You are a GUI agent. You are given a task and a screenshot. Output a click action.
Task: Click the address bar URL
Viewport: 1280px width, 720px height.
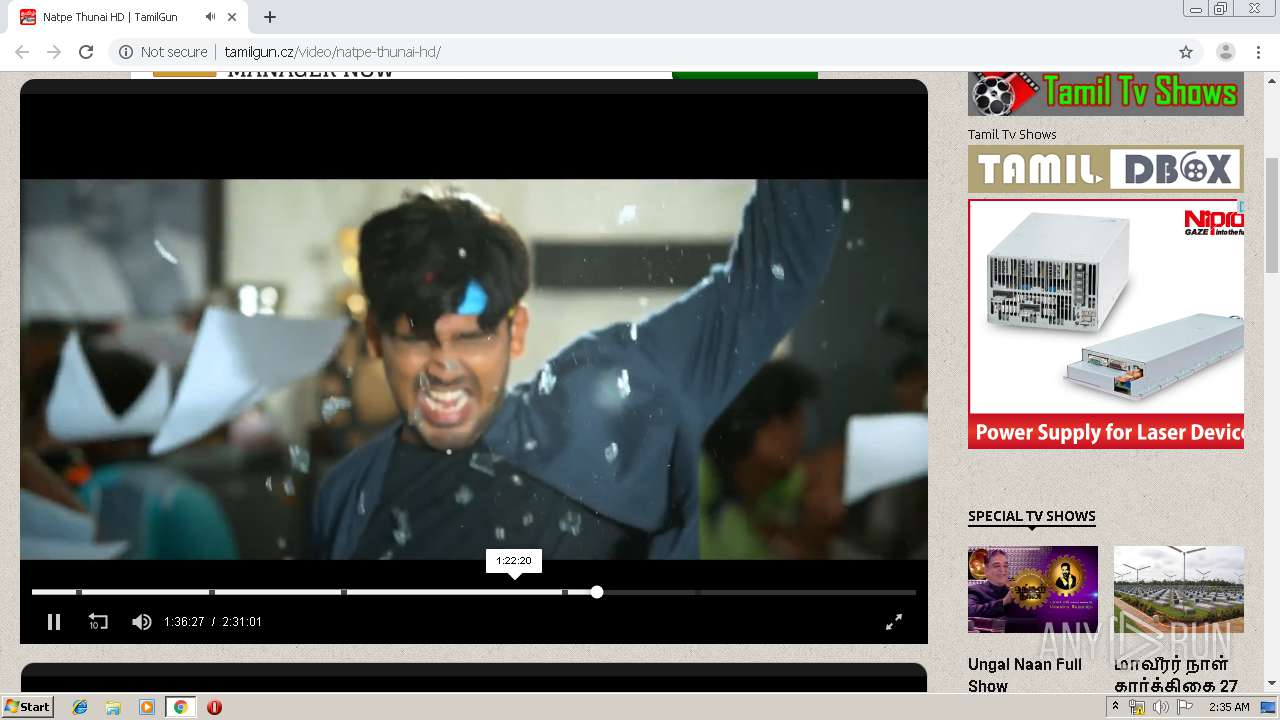tap(332, 52)
